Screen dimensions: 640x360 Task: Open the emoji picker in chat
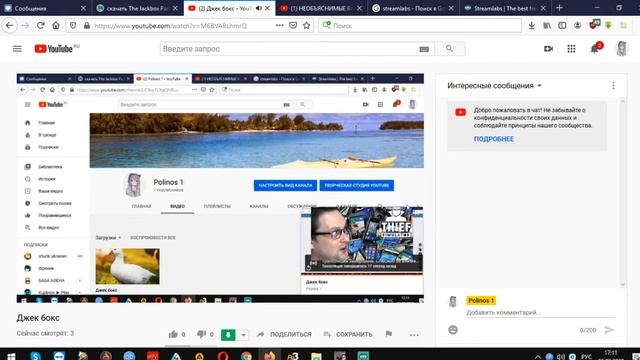coord(453,330)
